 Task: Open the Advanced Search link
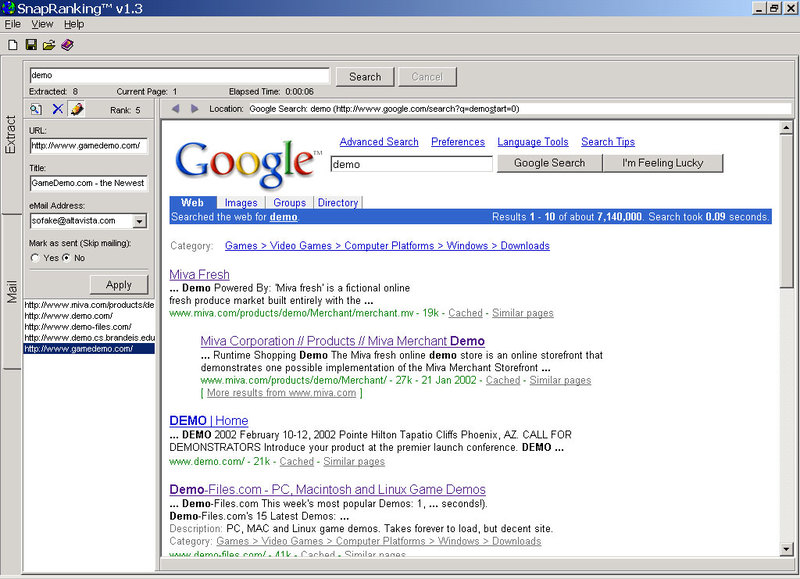379,142
